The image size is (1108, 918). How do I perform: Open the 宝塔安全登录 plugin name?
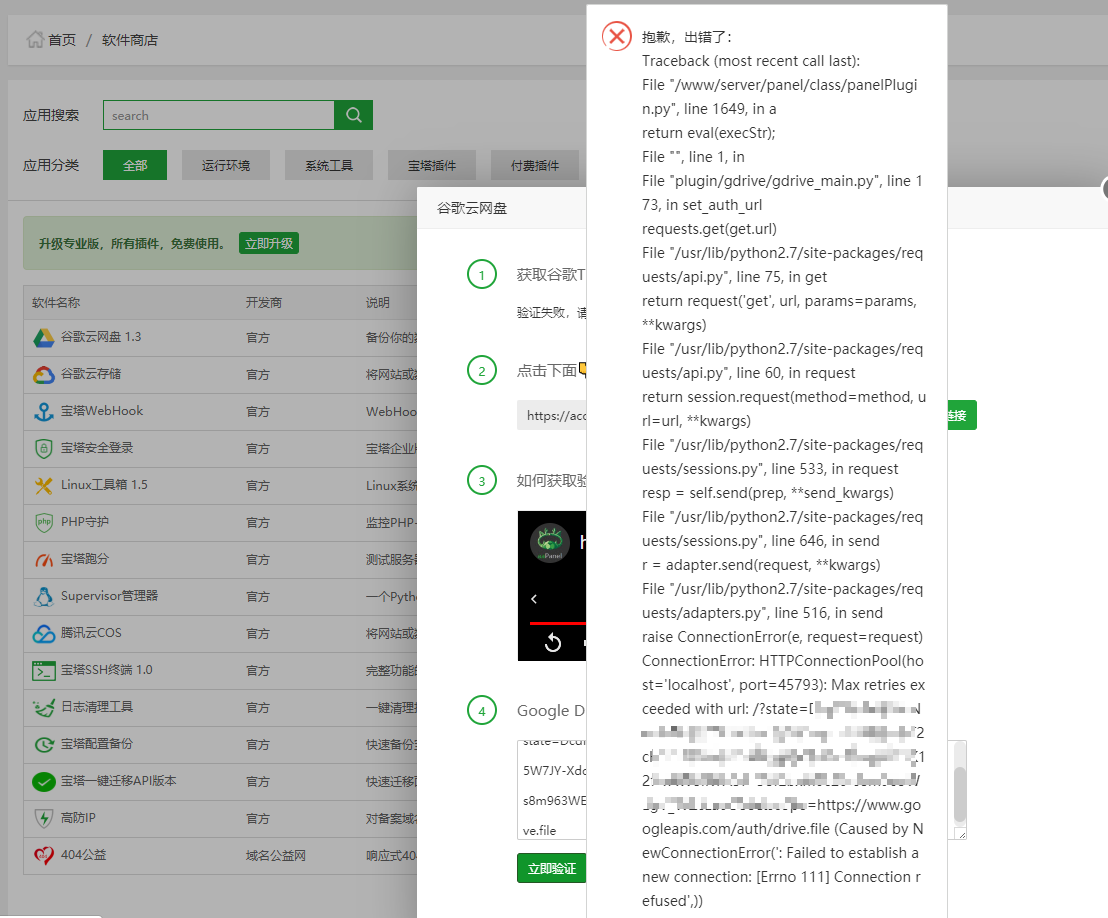coord(97,447)
